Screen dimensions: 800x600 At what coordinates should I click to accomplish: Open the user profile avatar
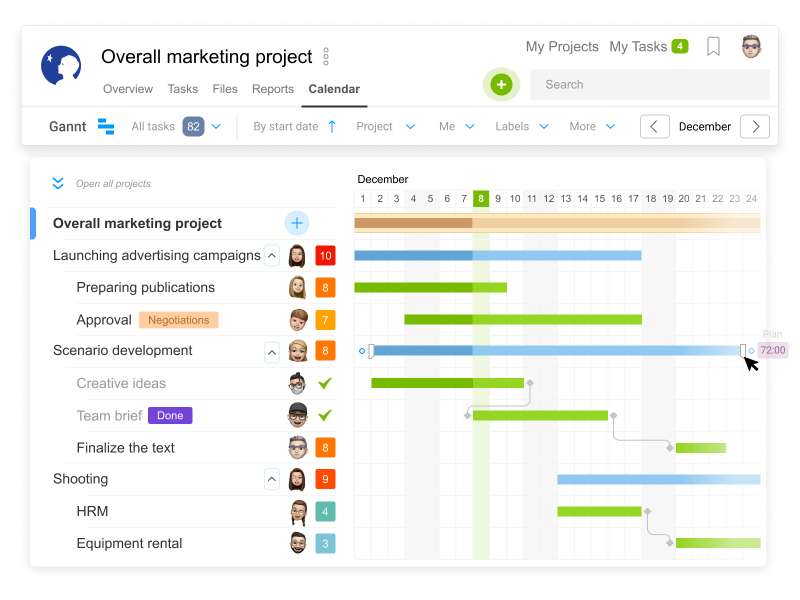point(751,47)
